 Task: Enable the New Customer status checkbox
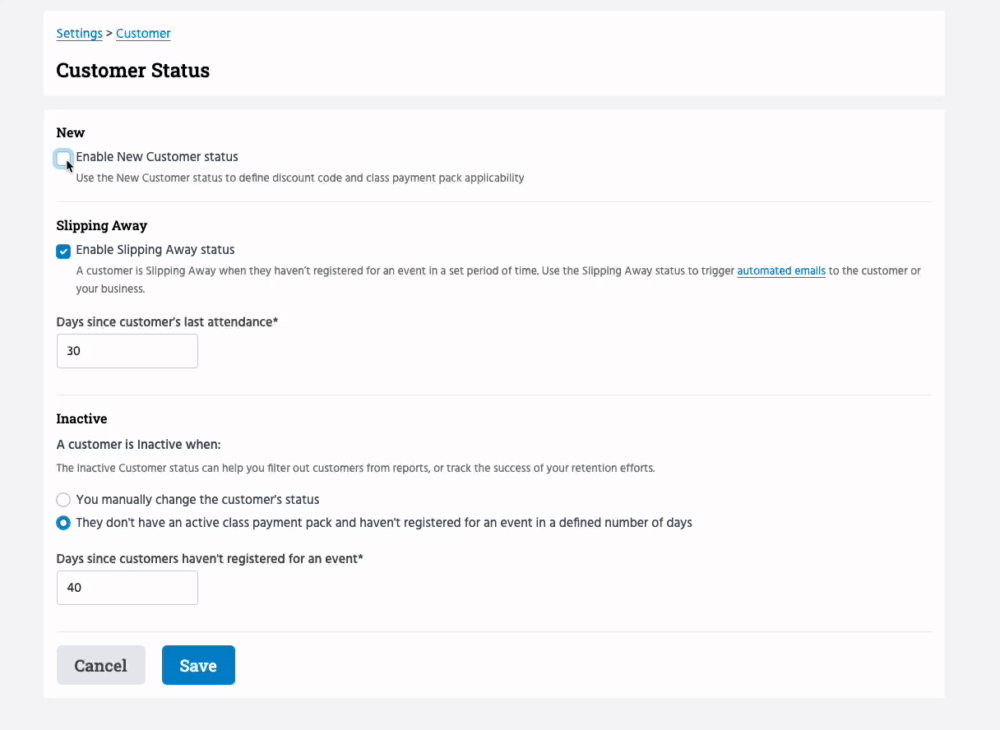63,157
